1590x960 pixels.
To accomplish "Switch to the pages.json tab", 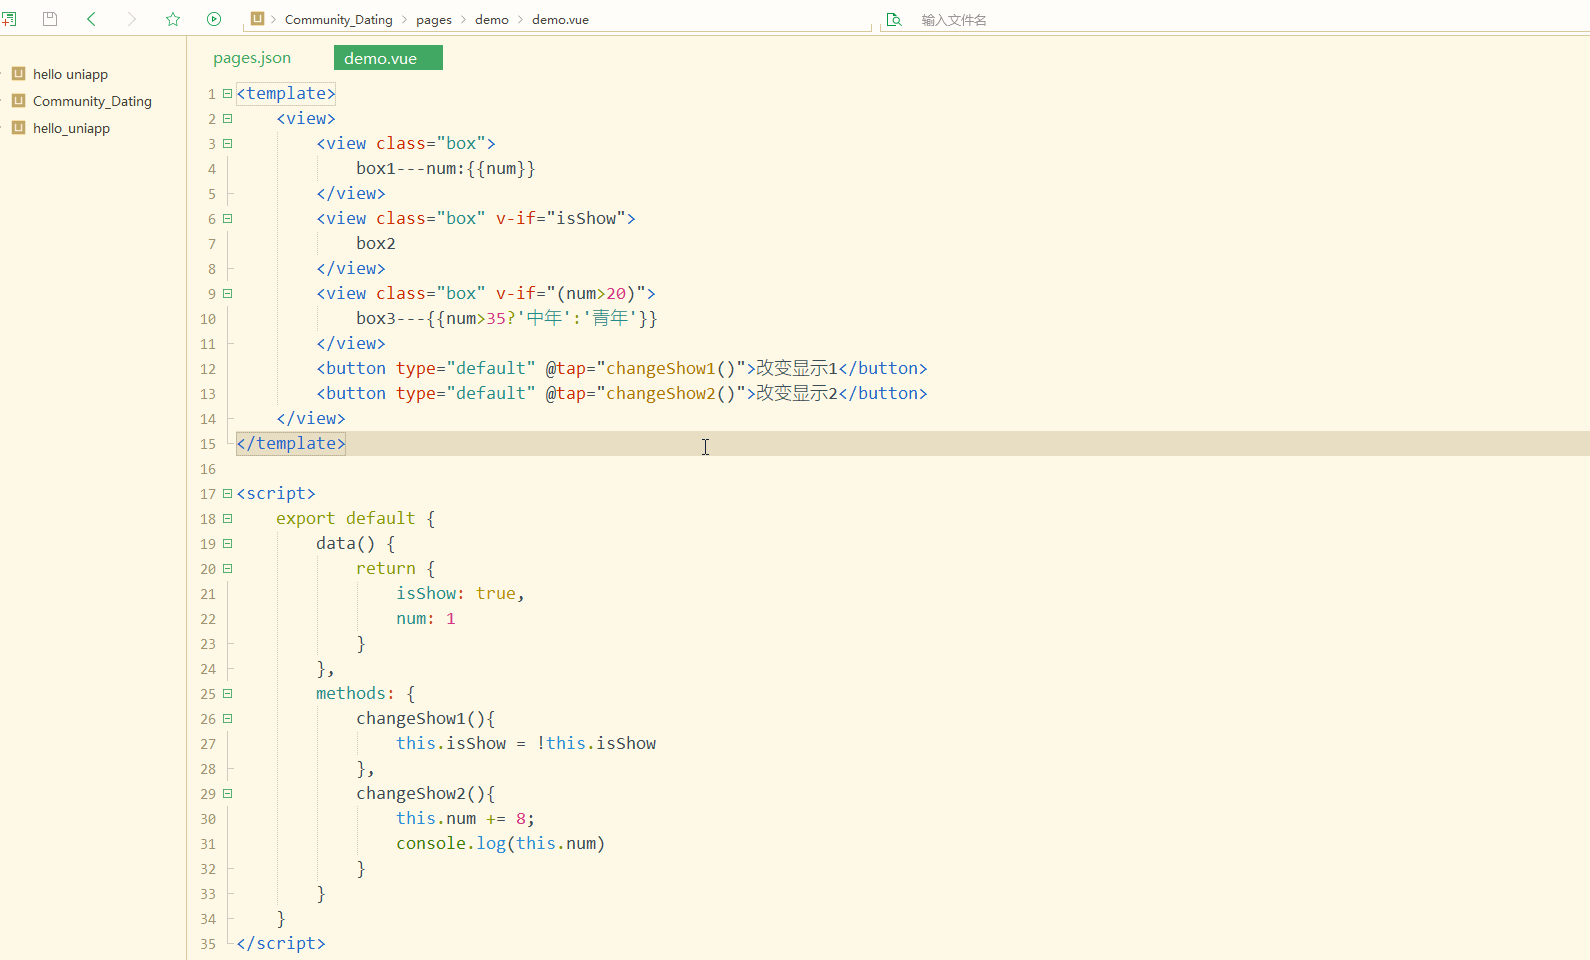I will 252,58.
